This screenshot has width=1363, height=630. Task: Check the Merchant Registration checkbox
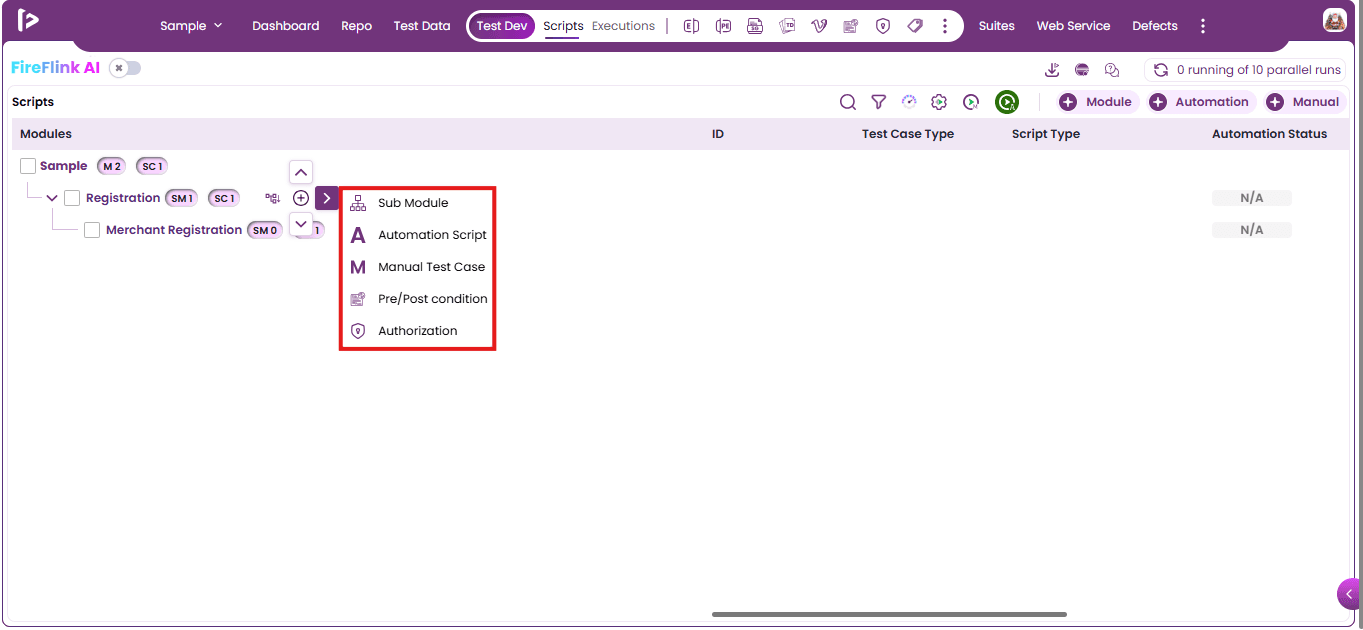(x=92, y=230)
